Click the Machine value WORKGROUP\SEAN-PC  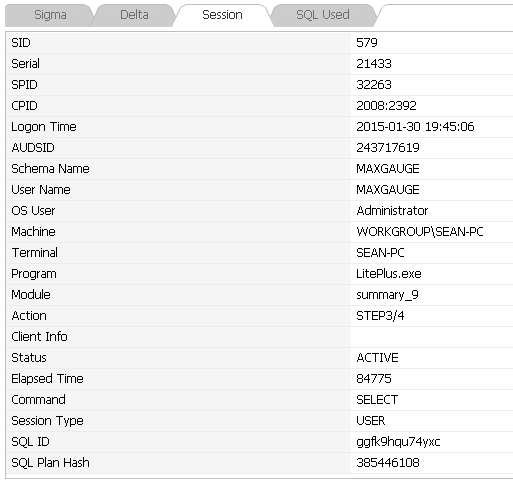coord(420,232)
